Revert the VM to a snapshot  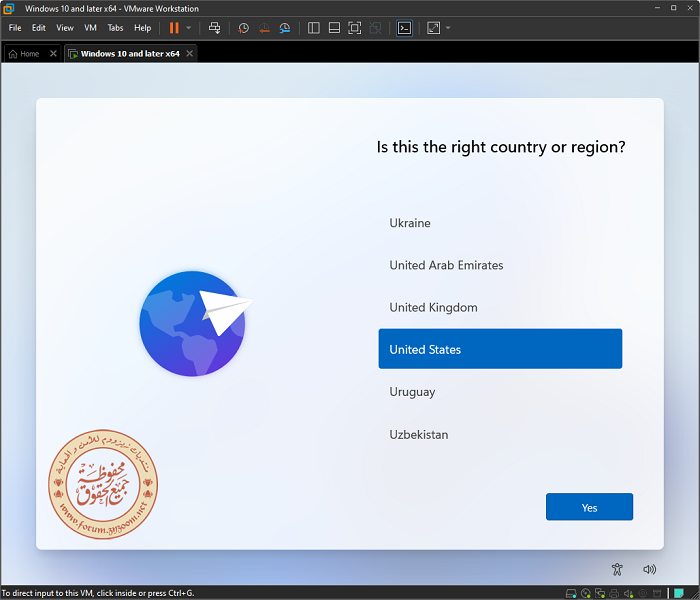click(x=264, y=28)
